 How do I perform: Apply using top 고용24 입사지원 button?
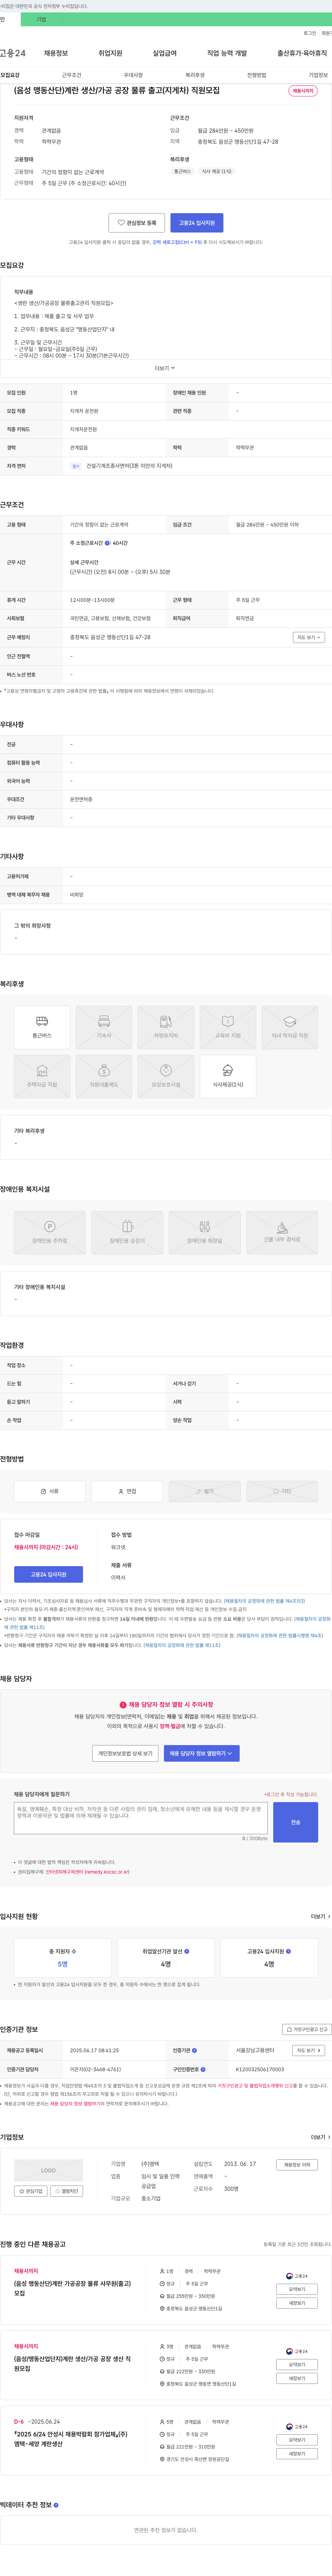197,223
